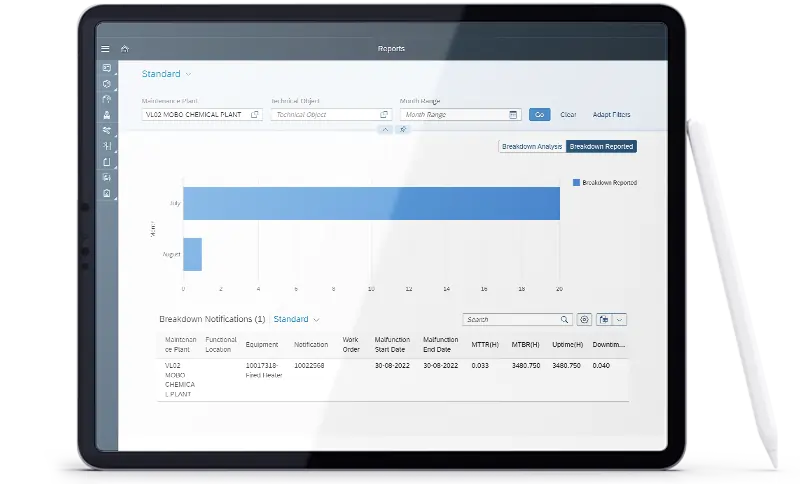Click the Adapt Filters link
Viewport: 800px width, 484px height.
(611, 115)
